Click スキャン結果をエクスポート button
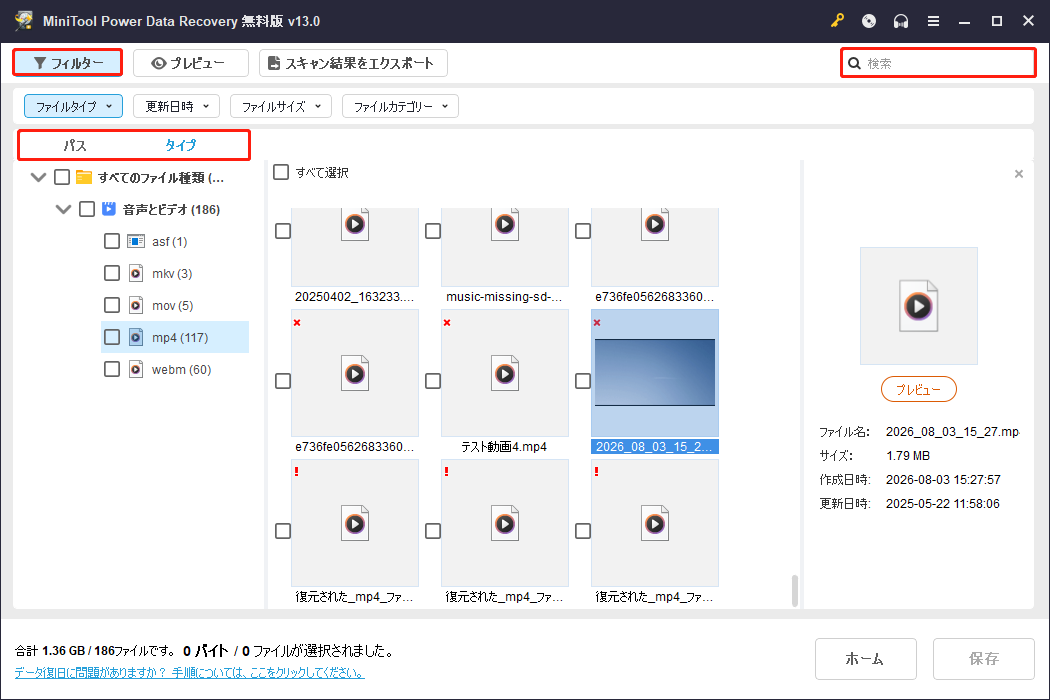 tap(354, 63)
